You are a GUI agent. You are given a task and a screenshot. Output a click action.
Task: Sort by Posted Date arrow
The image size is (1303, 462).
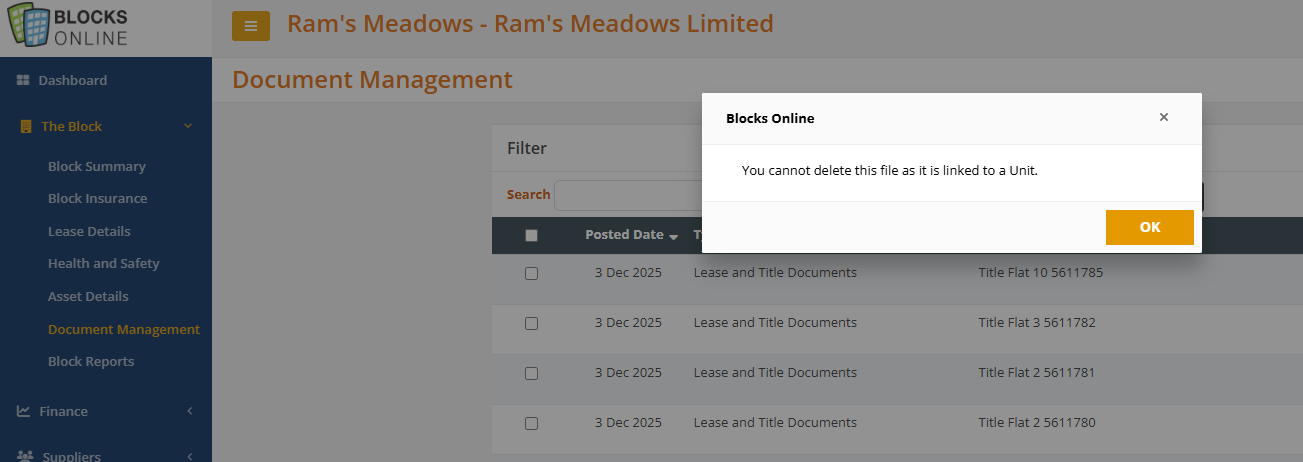pyautogui.click(x=674, y=236)
